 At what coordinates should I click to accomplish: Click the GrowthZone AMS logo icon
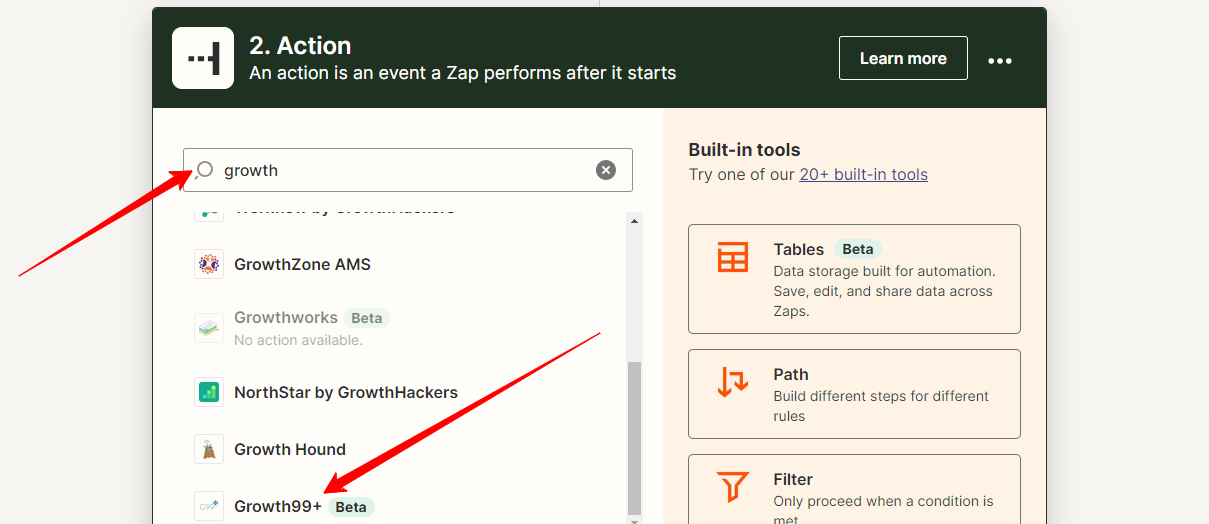tap(209, 264)
